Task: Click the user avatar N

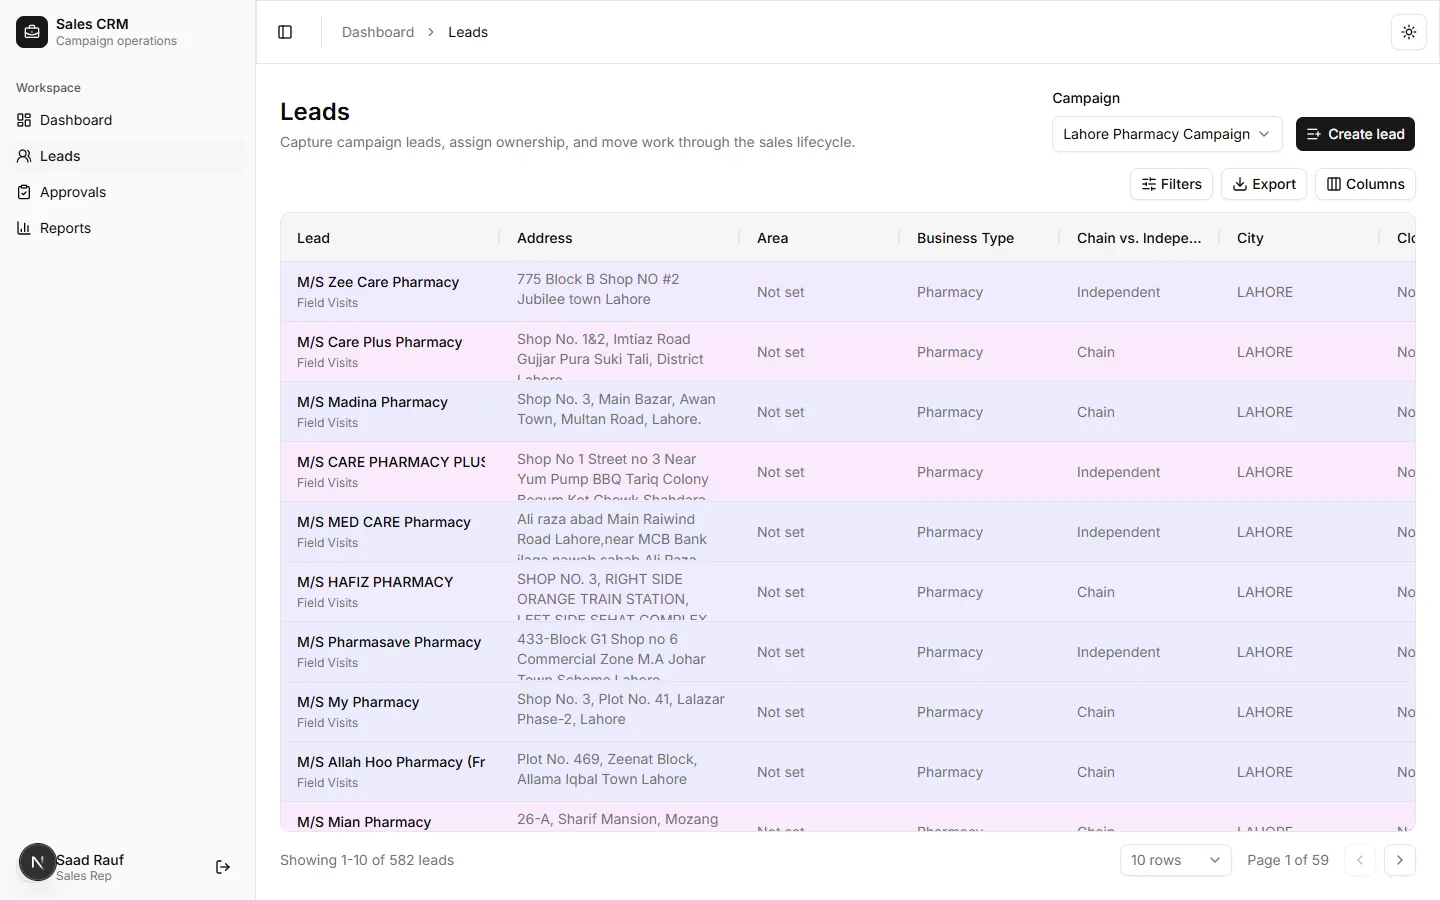Action: 38,862
